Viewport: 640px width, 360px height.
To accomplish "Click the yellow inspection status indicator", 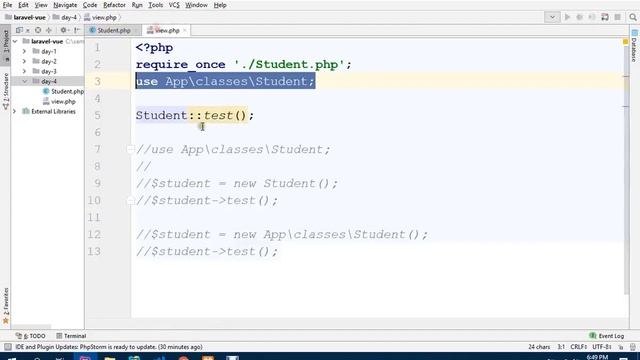I will tap(625, 42).
